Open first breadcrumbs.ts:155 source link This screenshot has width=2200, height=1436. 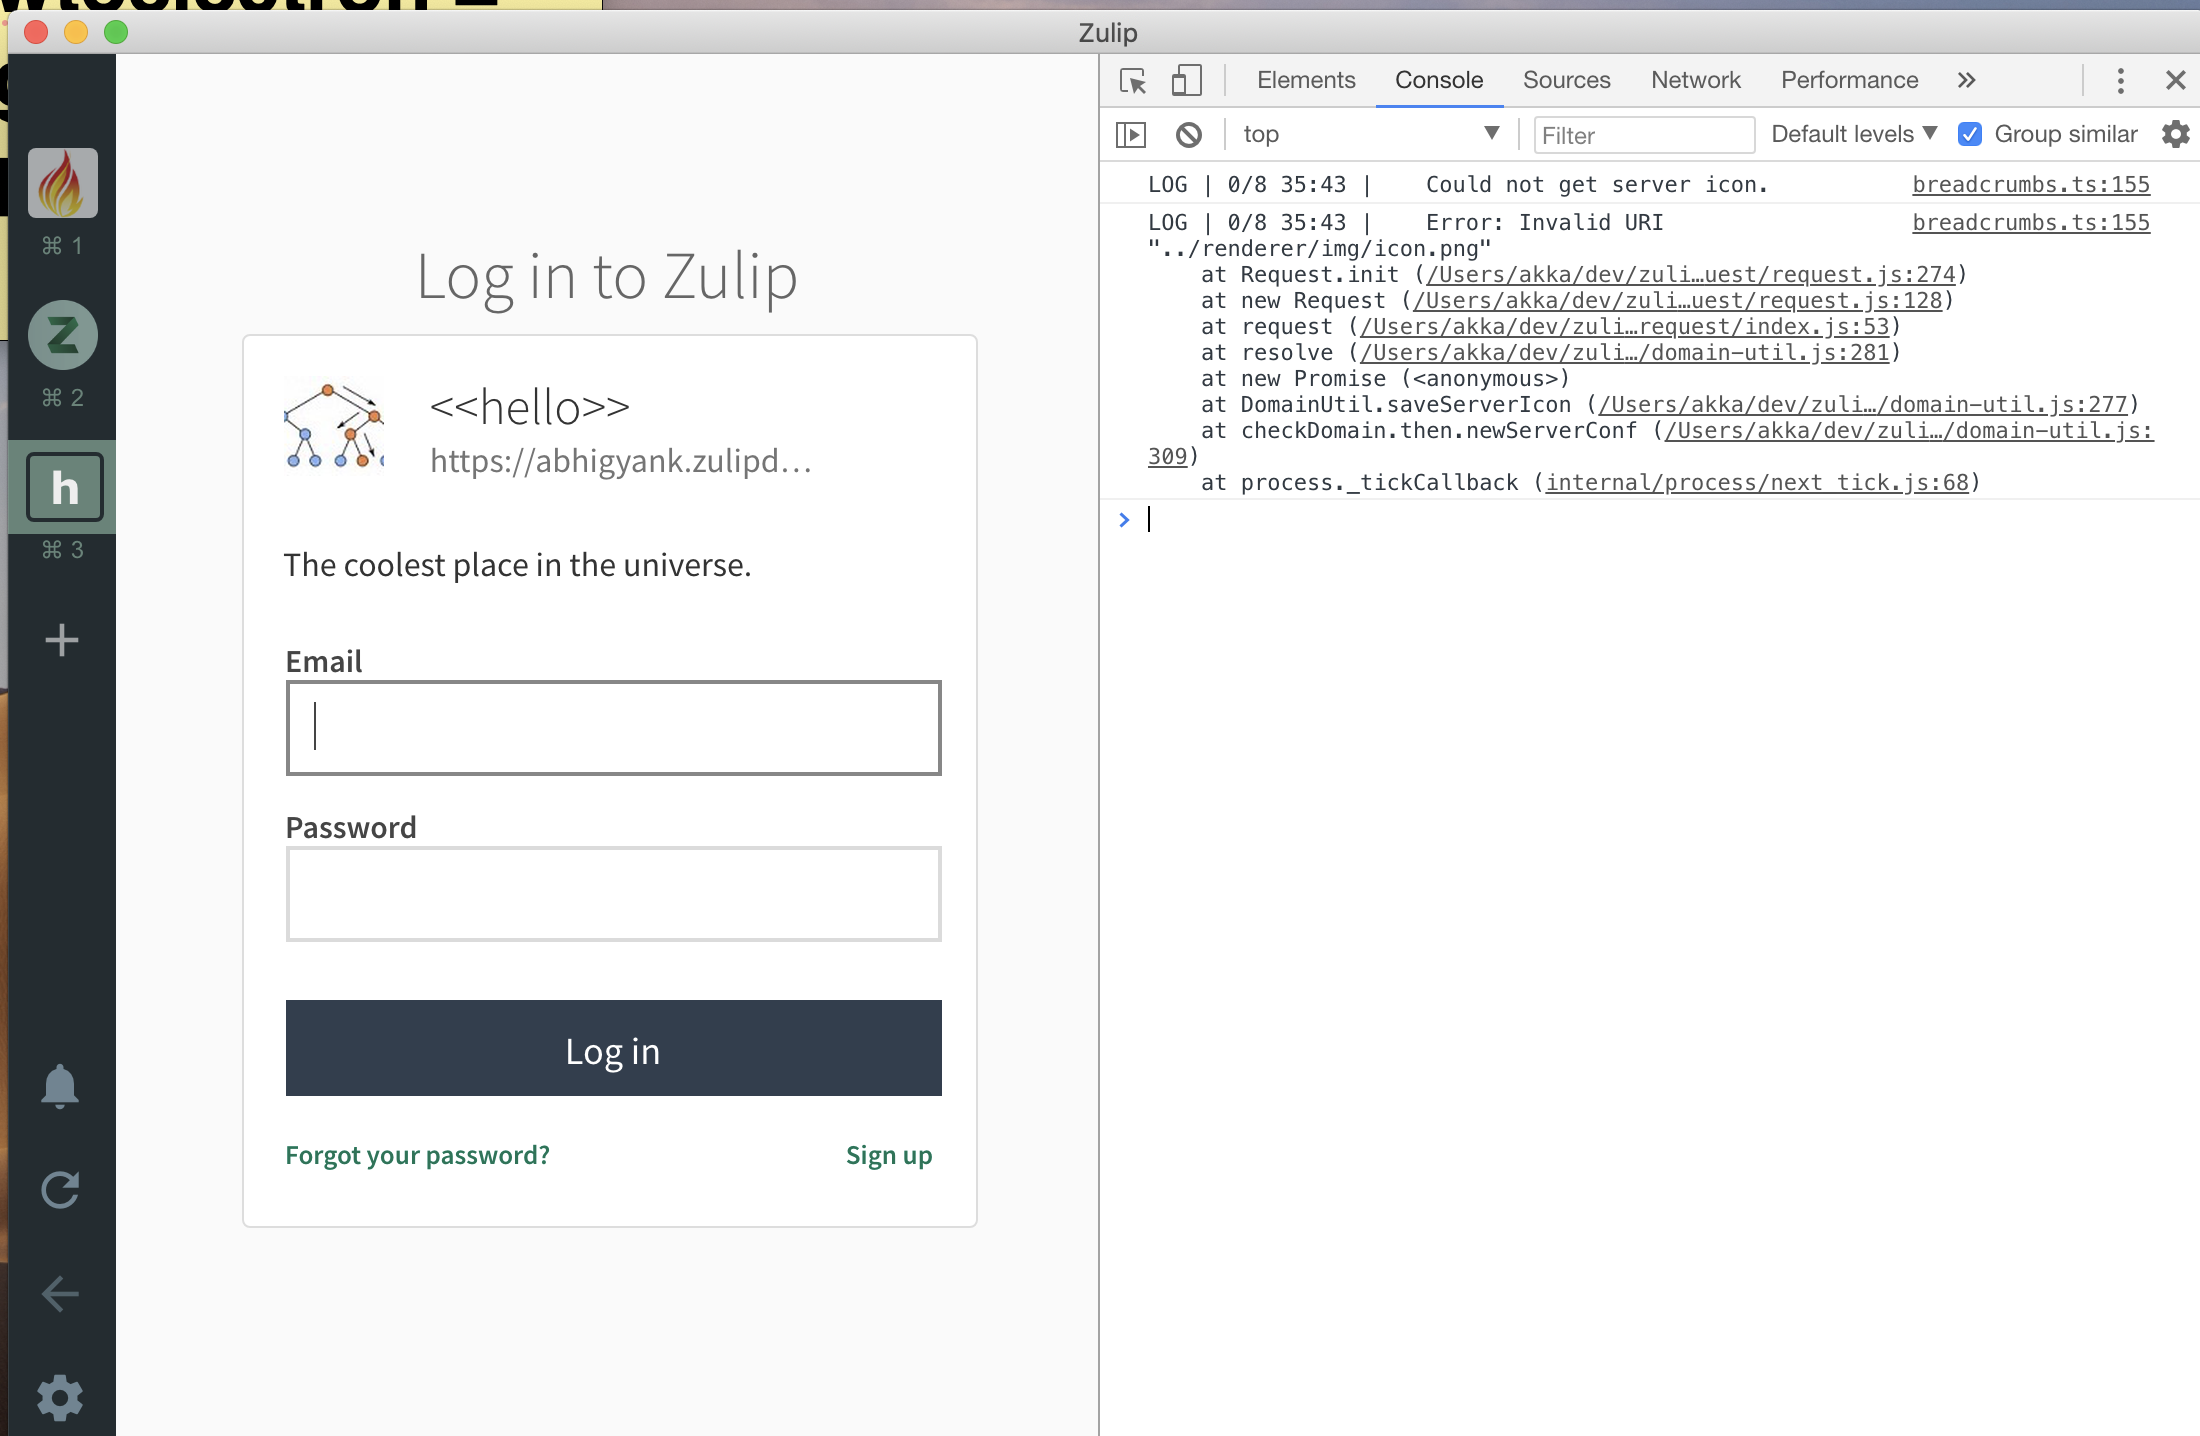coord(2031,185)
